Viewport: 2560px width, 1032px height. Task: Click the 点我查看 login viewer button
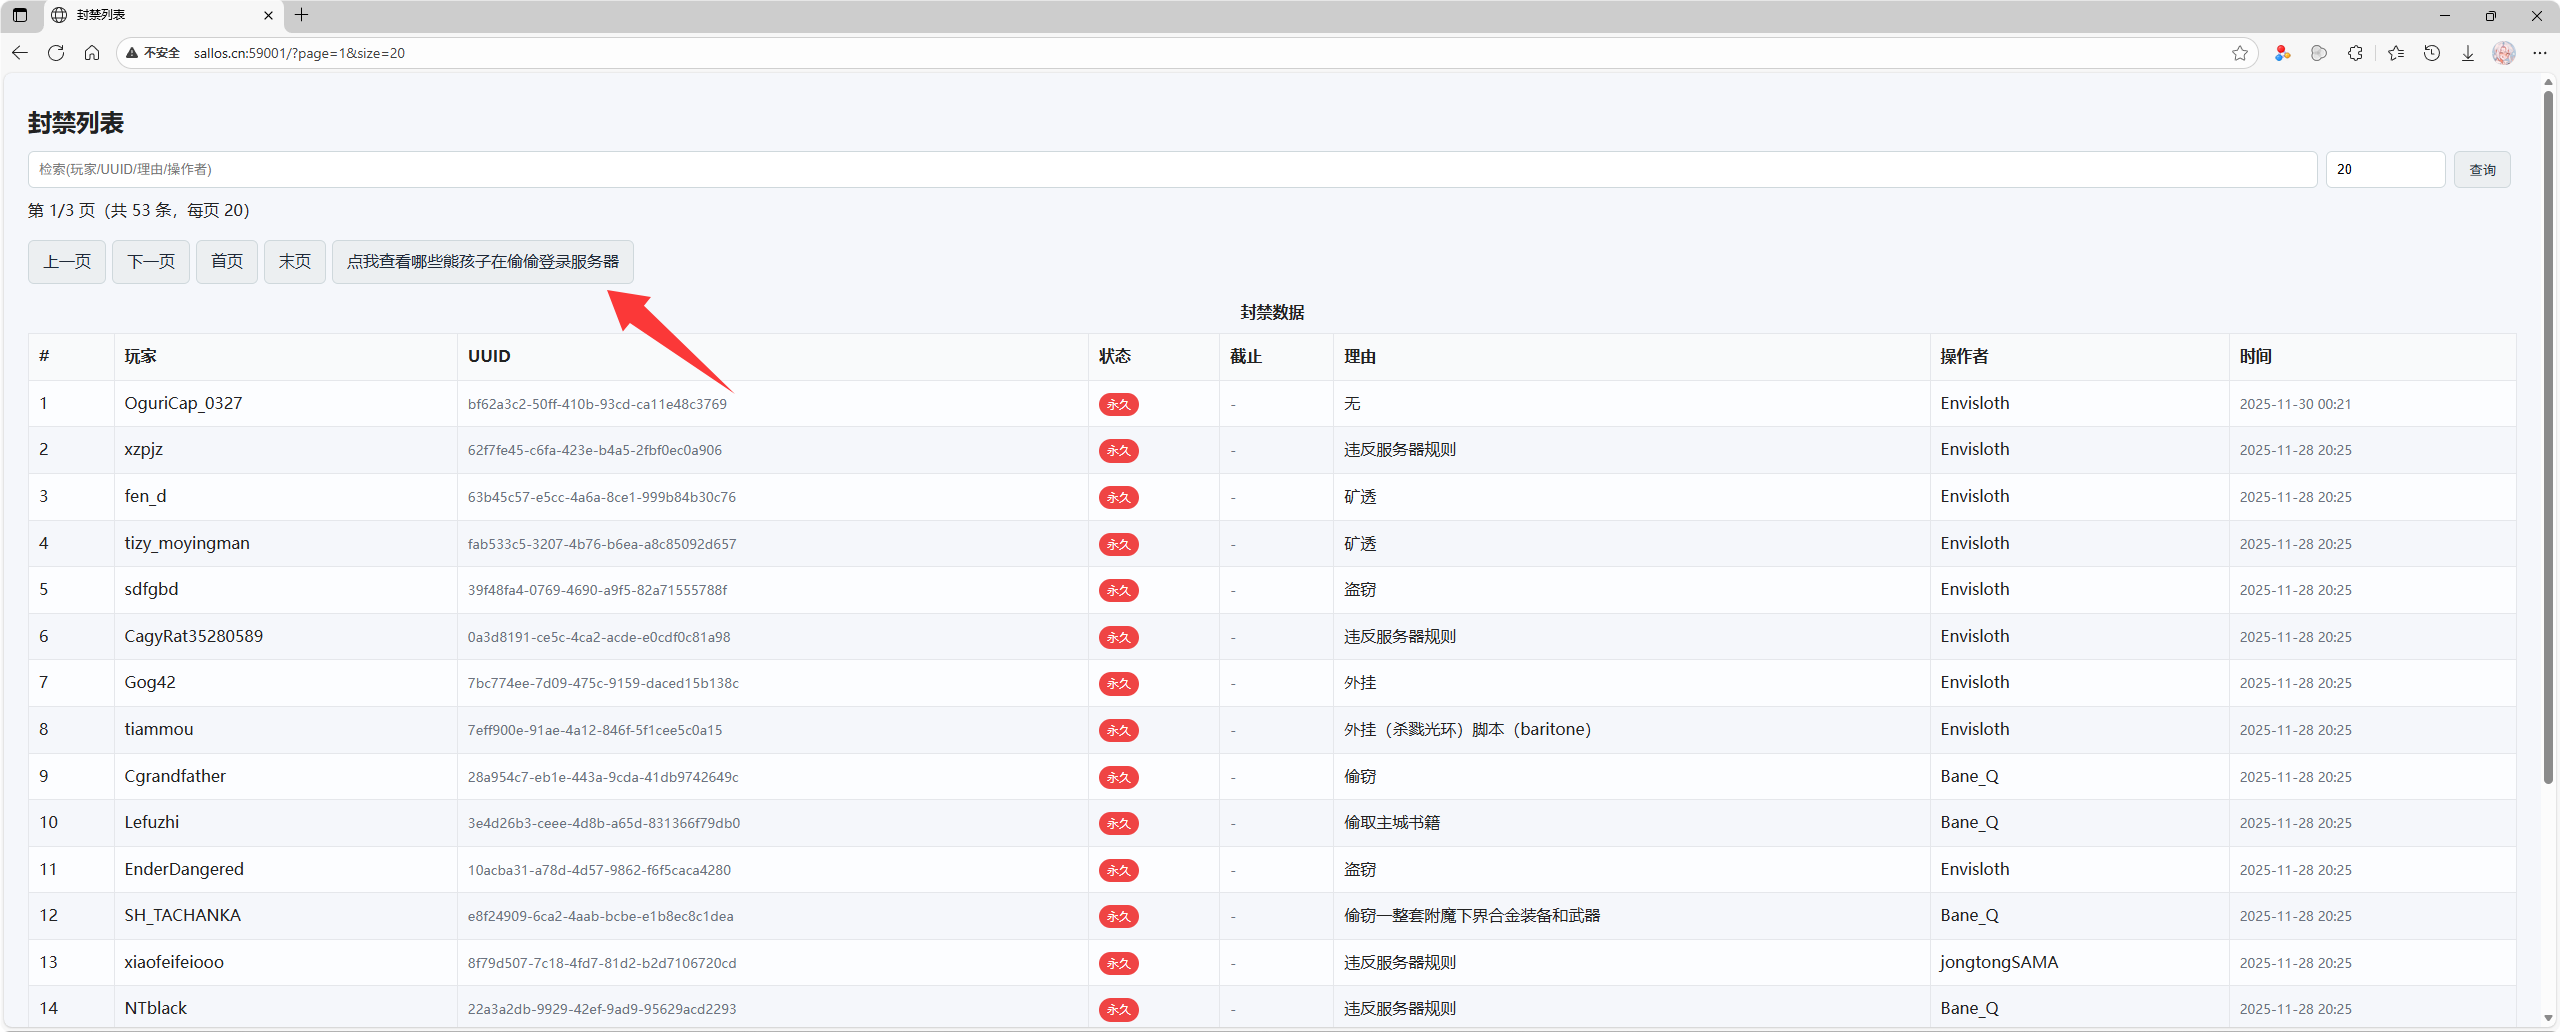pyautogui.click(x=482, y=262)
